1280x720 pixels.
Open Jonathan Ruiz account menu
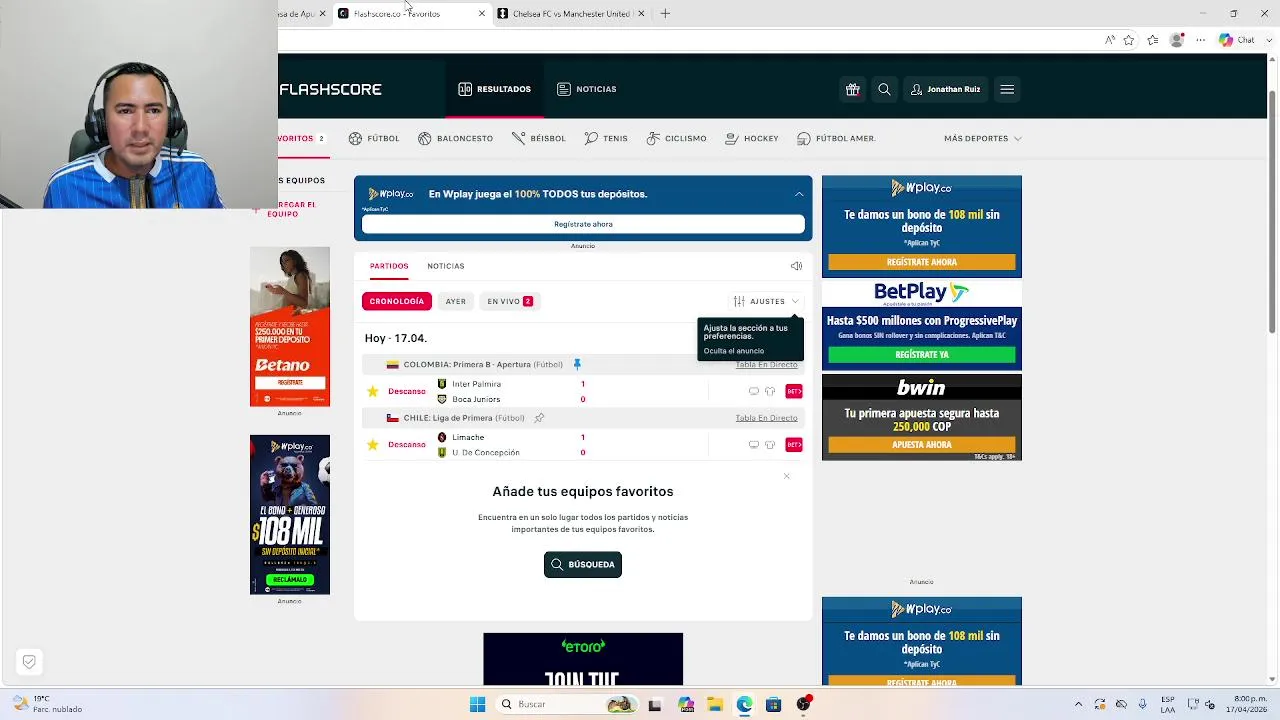coord(945,89)
